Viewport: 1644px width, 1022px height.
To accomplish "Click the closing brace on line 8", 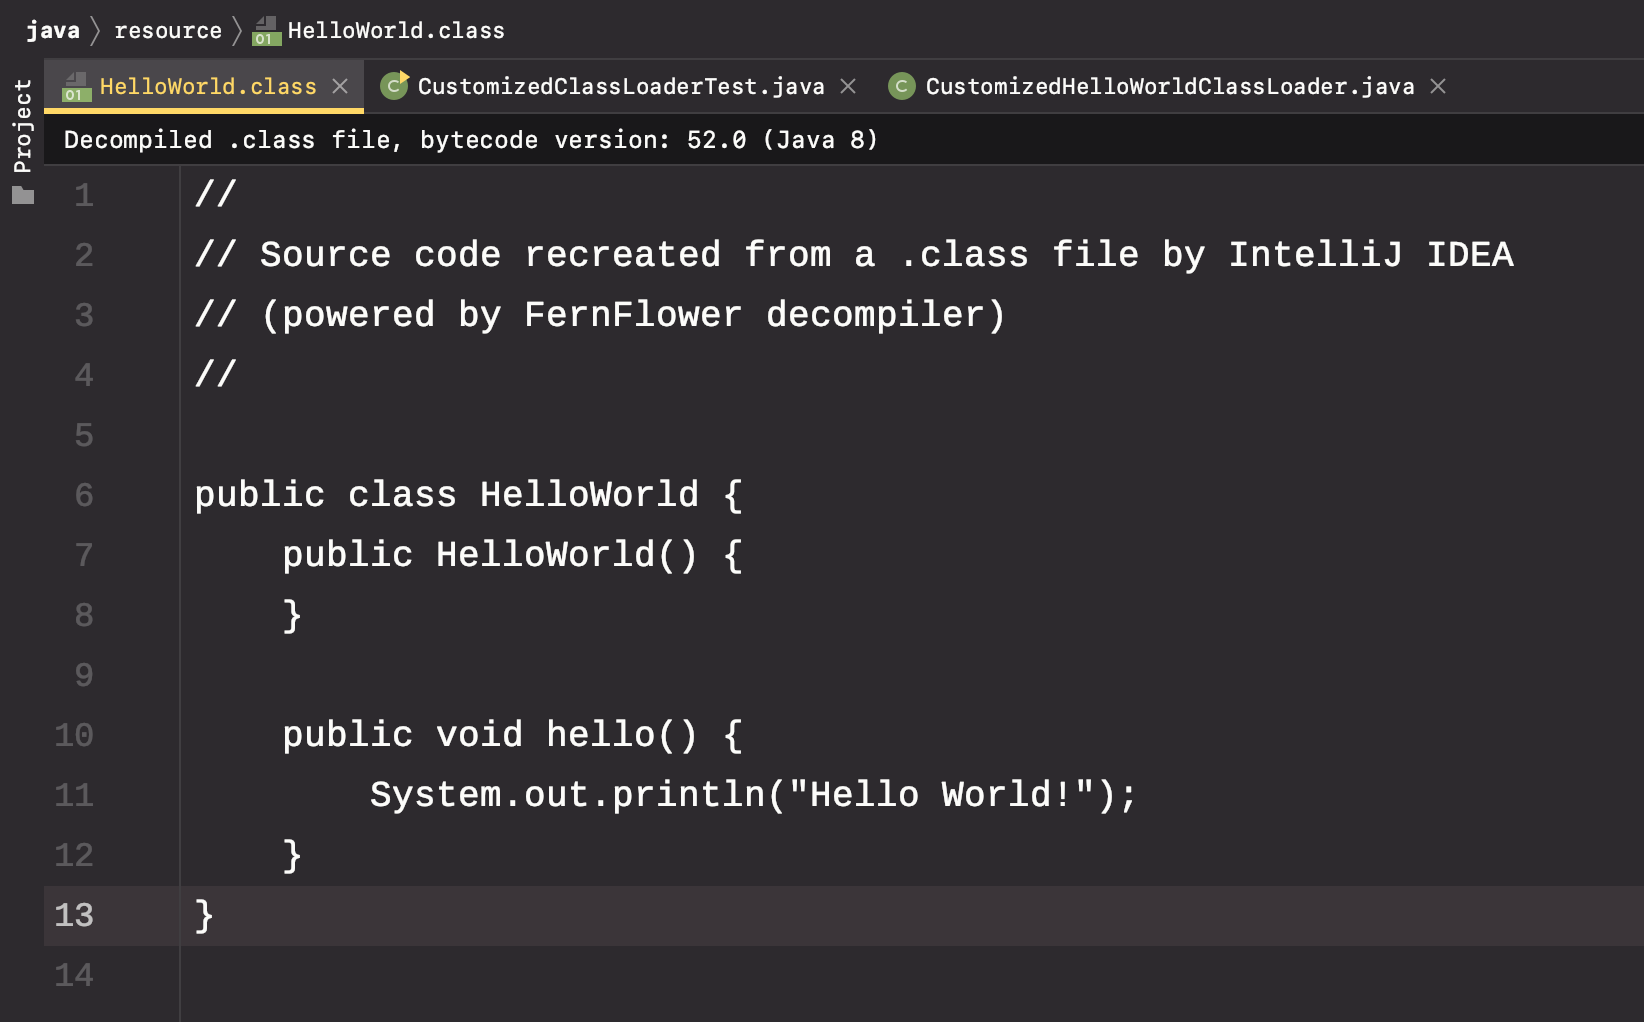I will pyautogui.click(x=292, y=616).
